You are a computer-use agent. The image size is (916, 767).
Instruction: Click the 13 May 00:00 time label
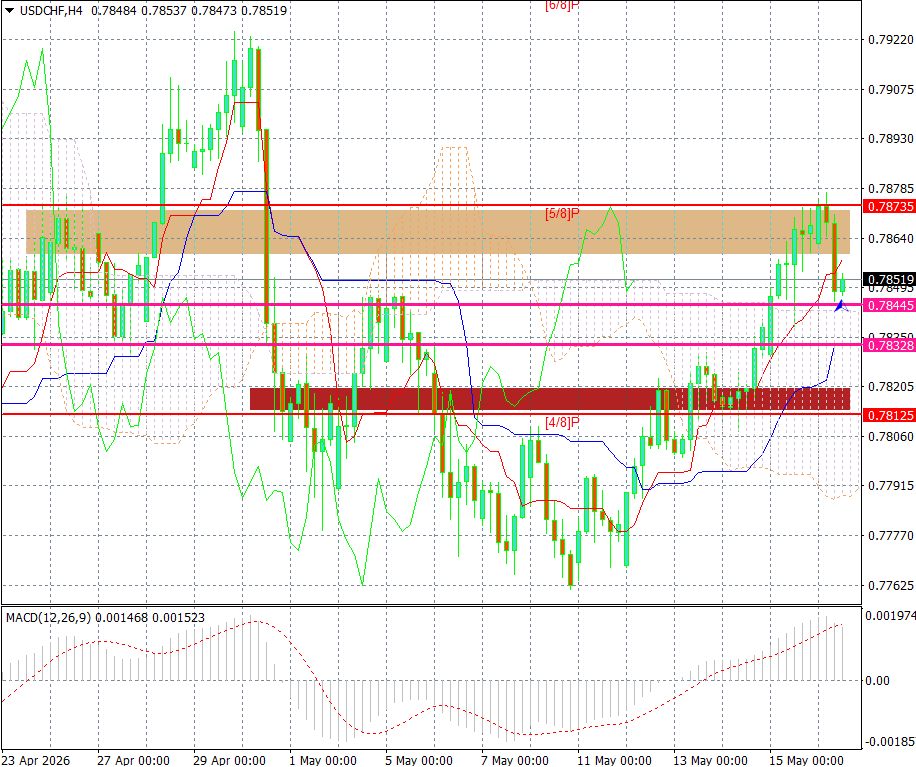click(710, 760)
